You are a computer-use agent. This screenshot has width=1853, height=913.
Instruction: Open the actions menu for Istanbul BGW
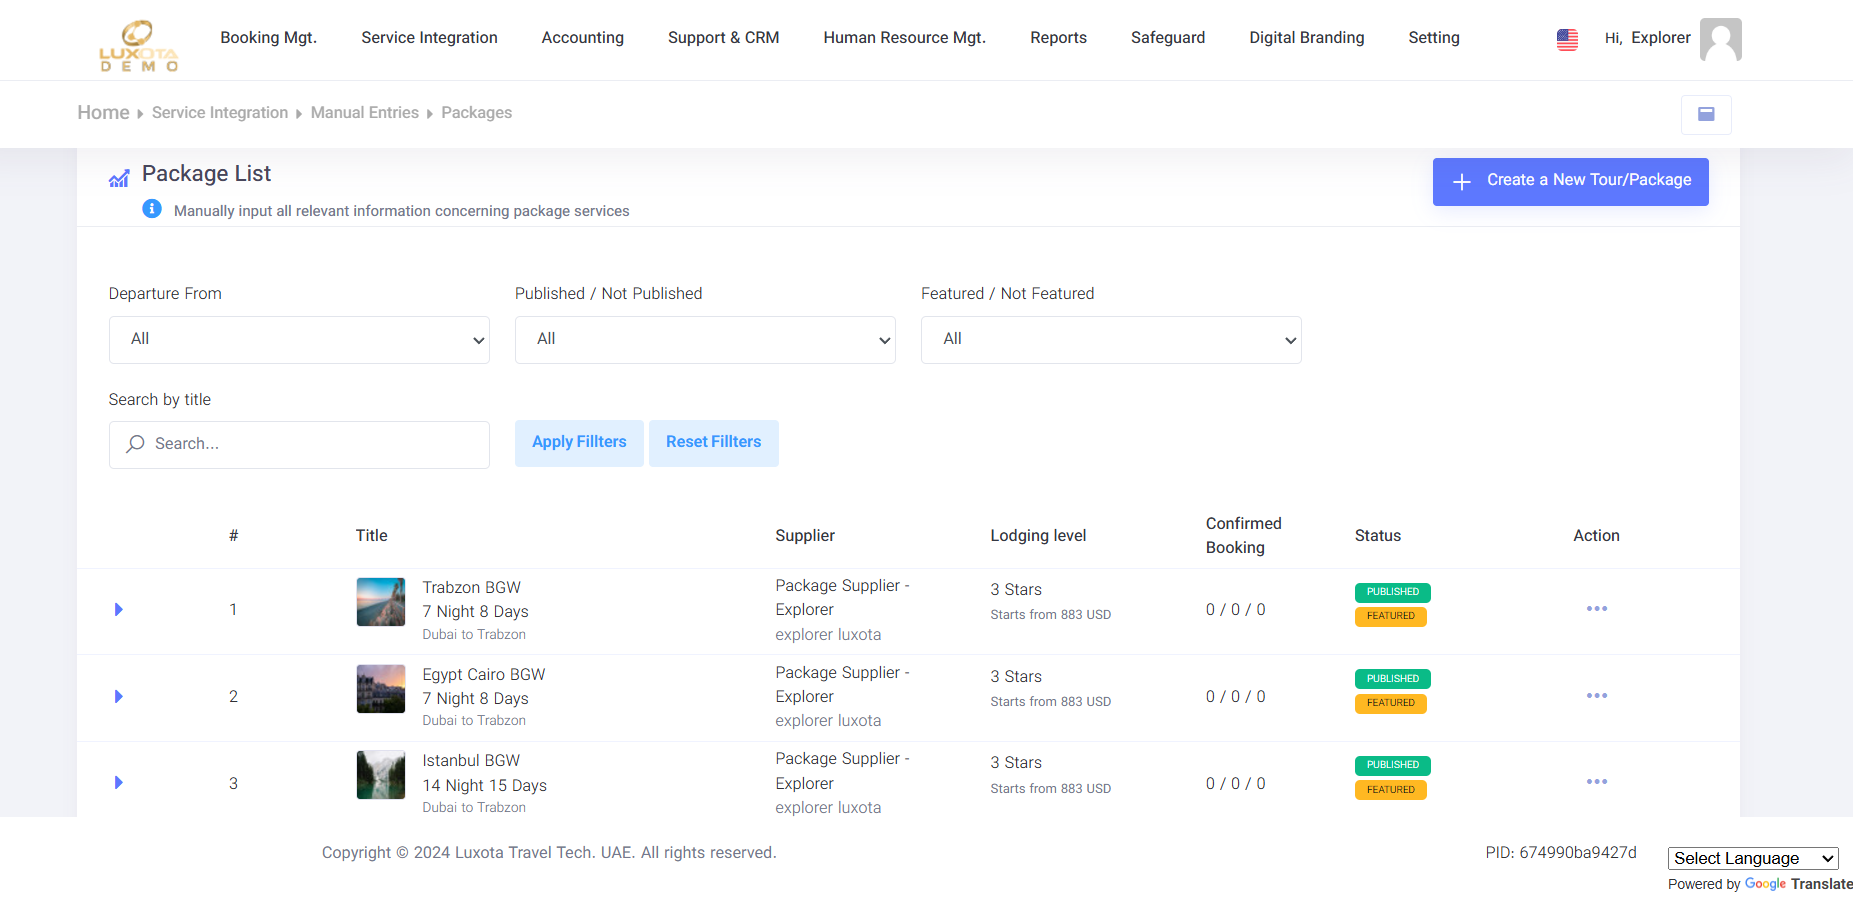click(1596, 782)
